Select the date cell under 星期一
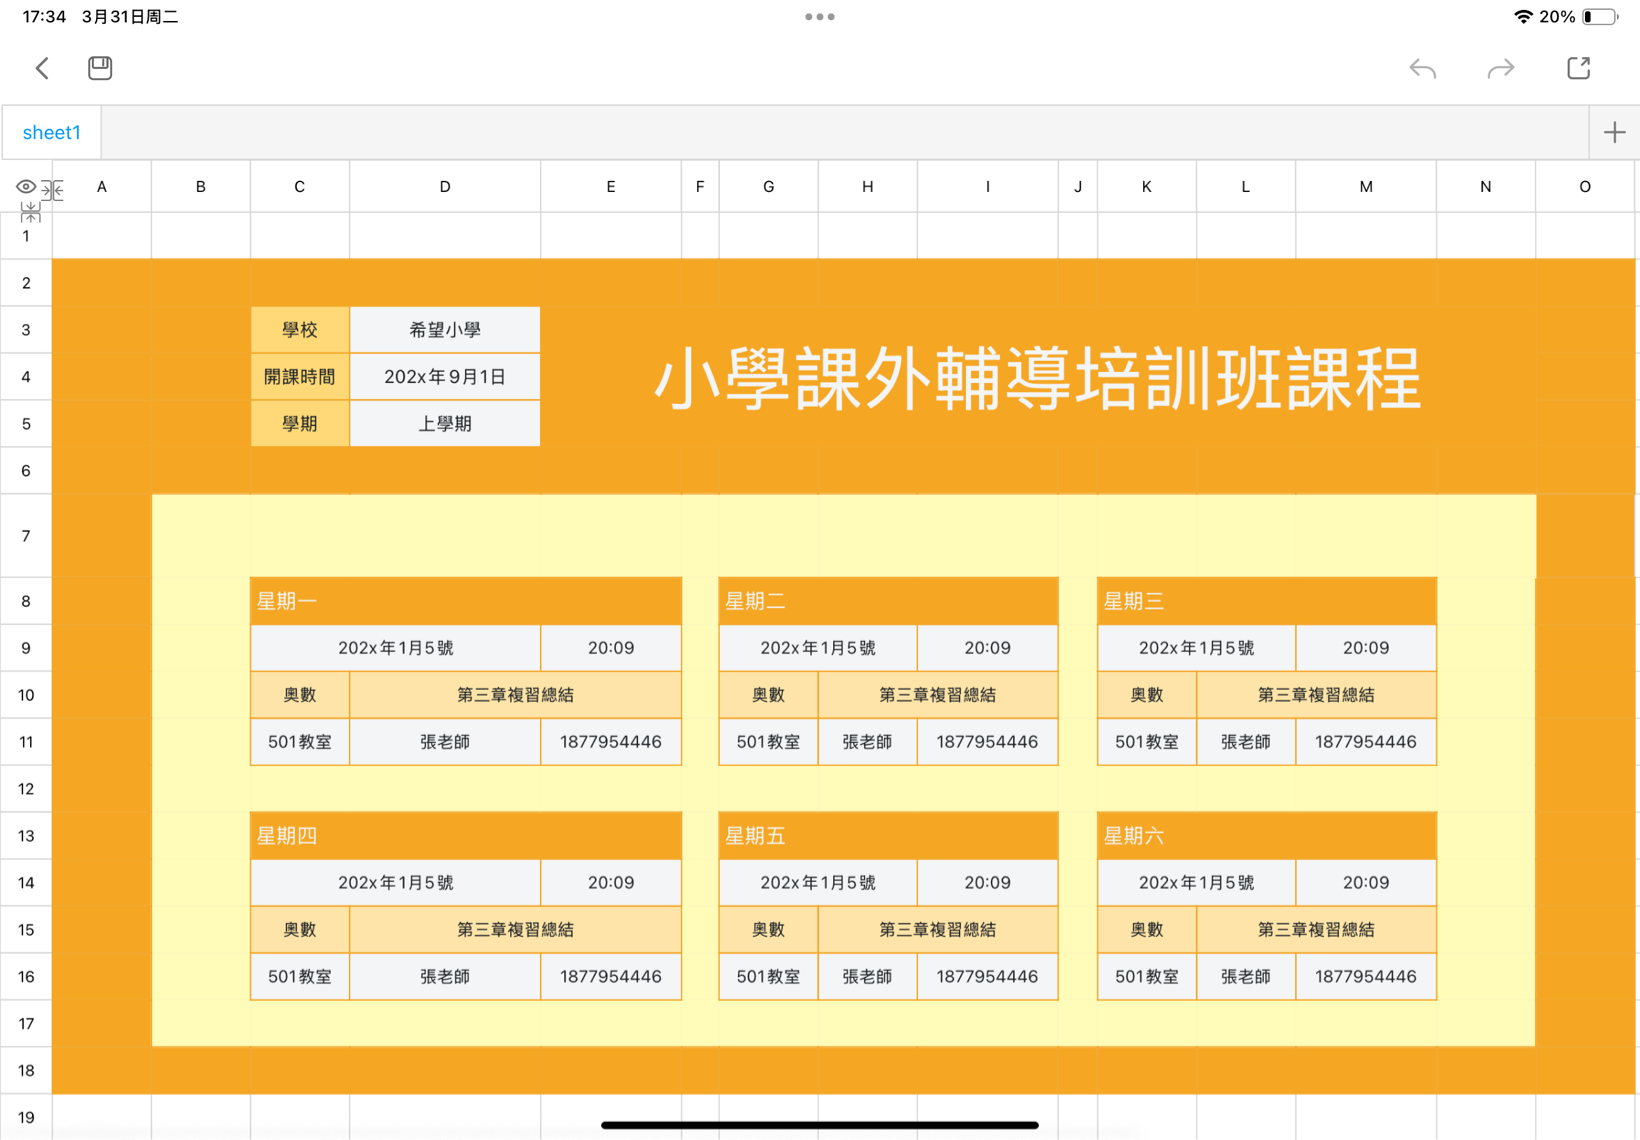Viewport: 1640px width, 1140px height. (x=396, y=648)
